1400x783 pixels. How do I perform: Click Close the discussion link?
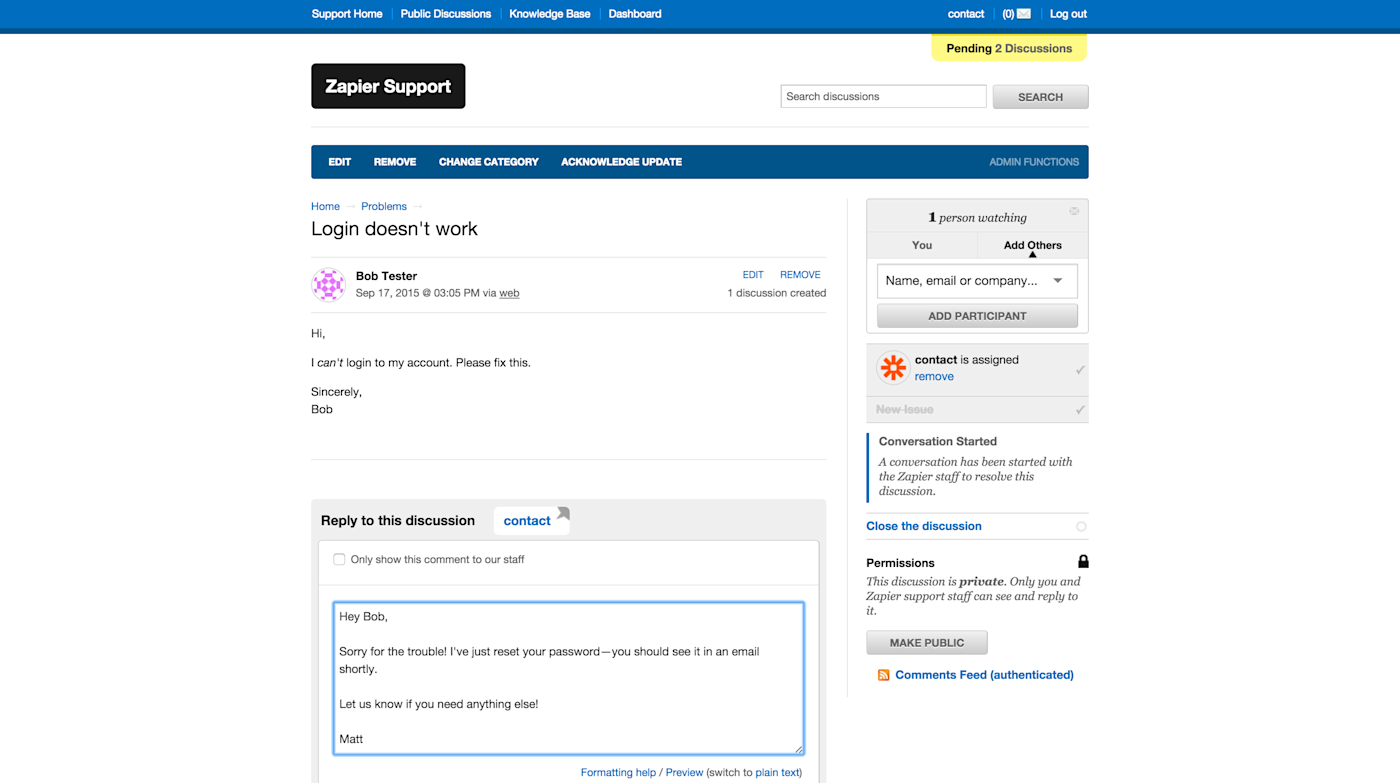[924, 526]
